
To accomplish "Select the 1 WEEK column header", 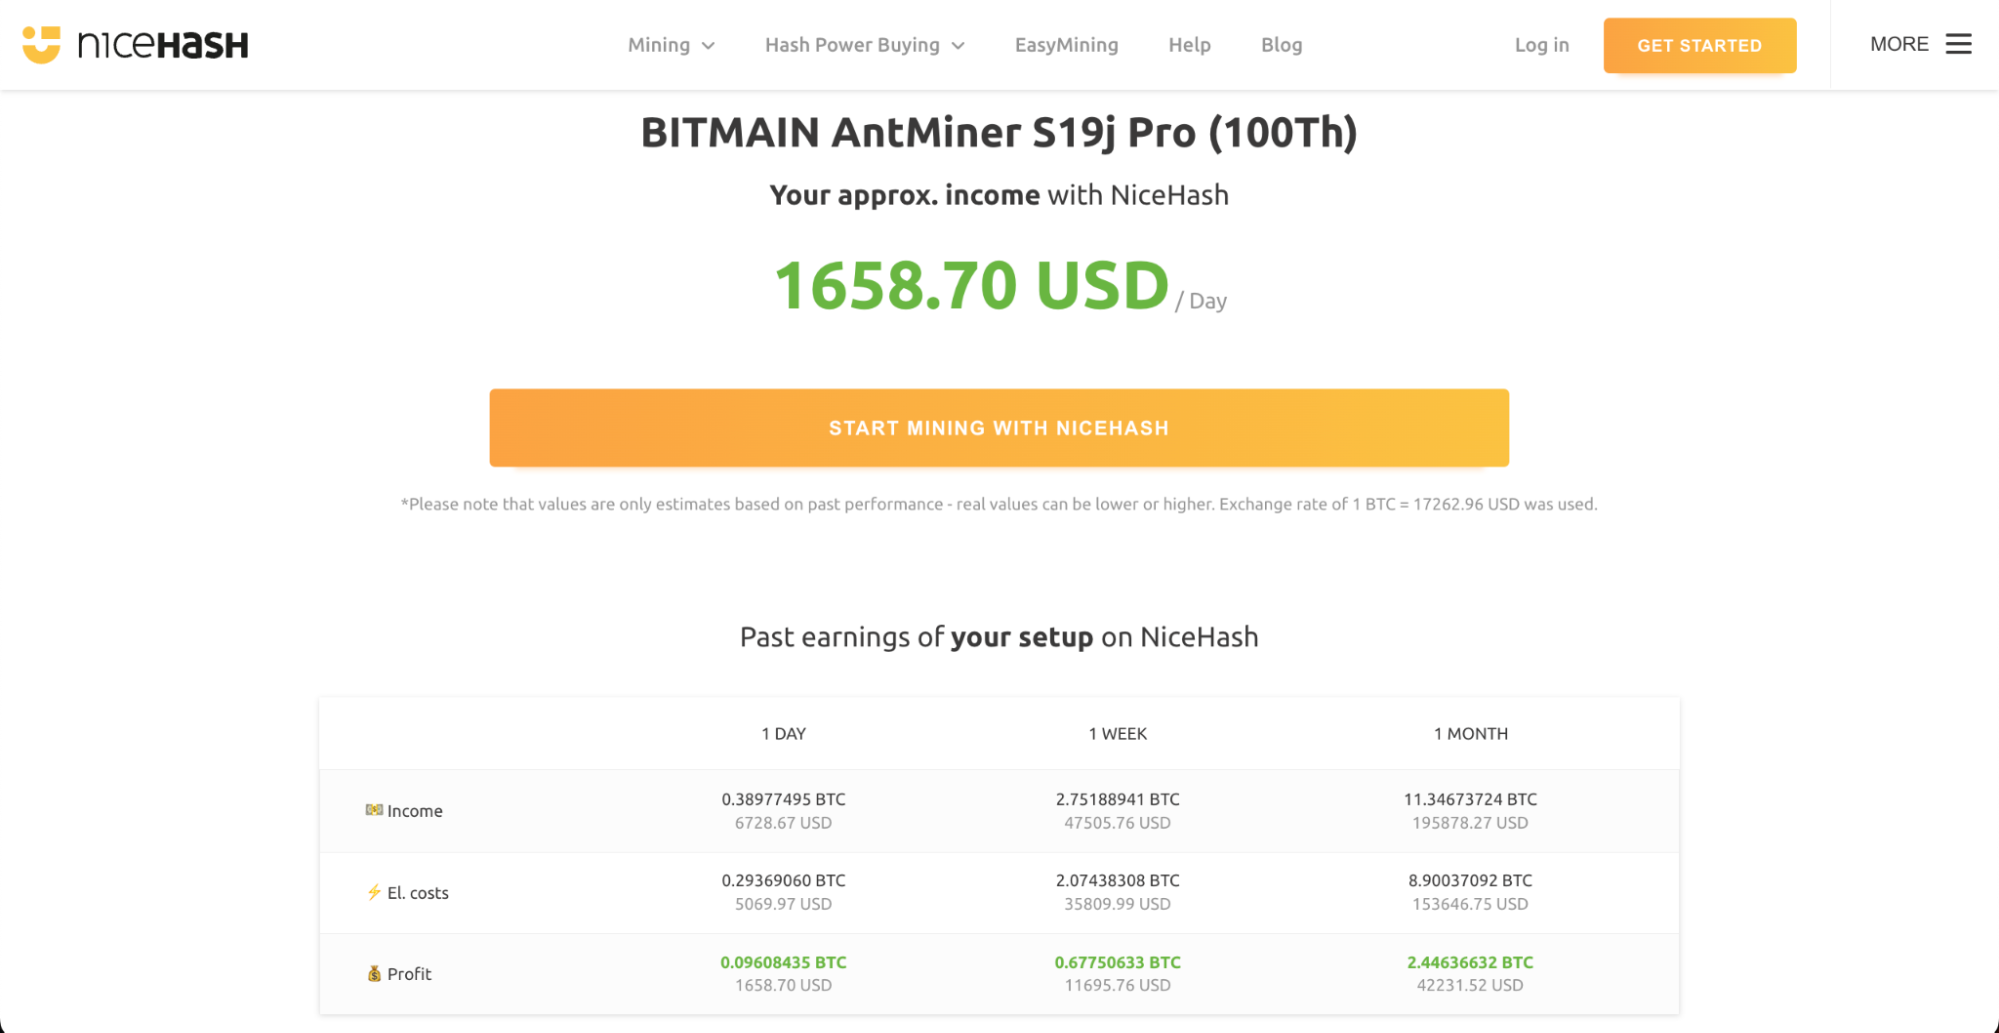I will coord(1117,733).
